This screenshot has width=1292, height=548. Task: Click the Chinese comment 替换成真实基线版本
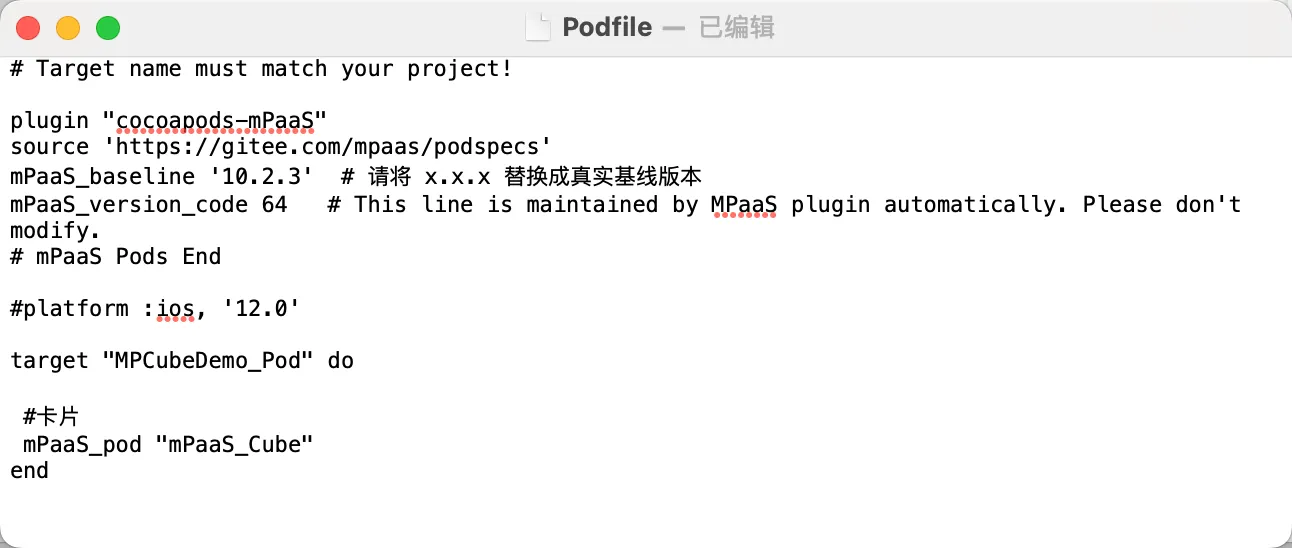[603, 177]
